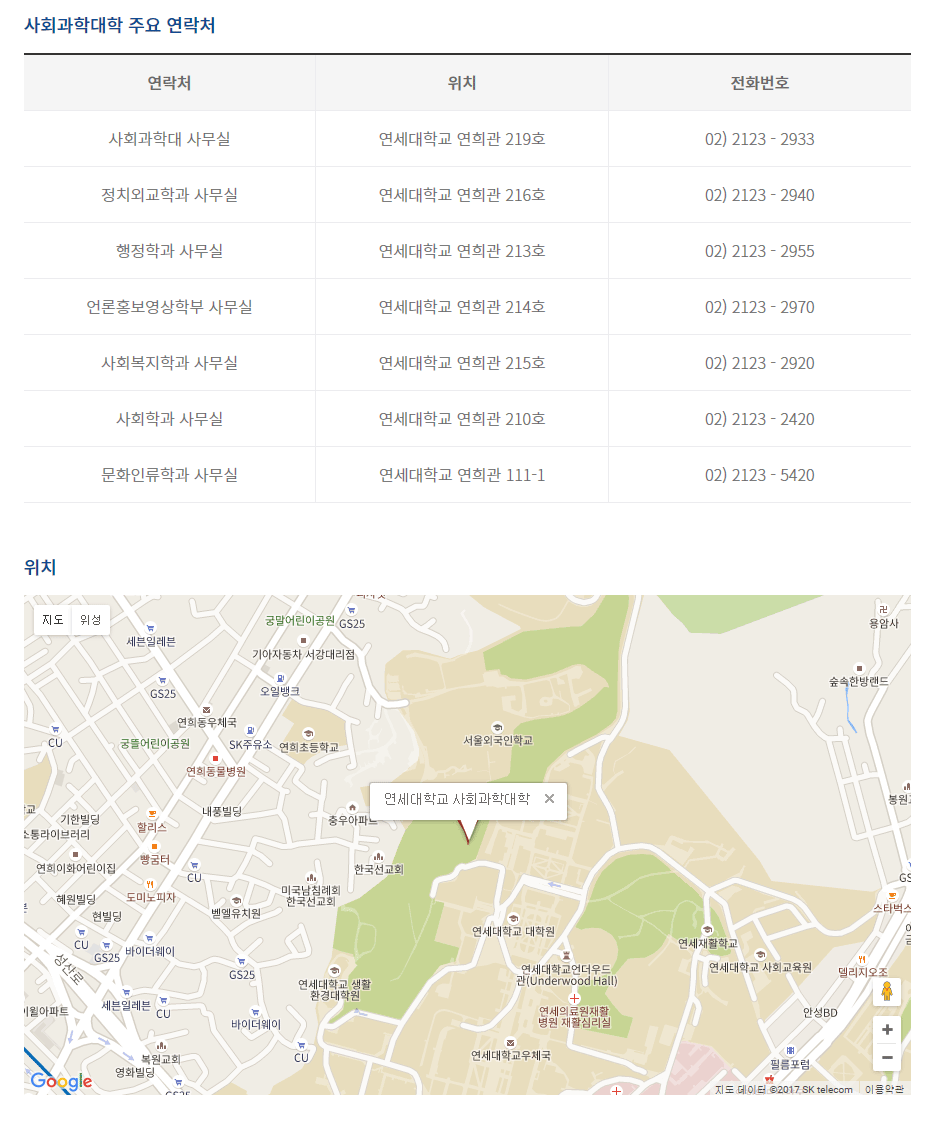
Task: Click the 연락처 column header
Action: [x=169, y=83]
